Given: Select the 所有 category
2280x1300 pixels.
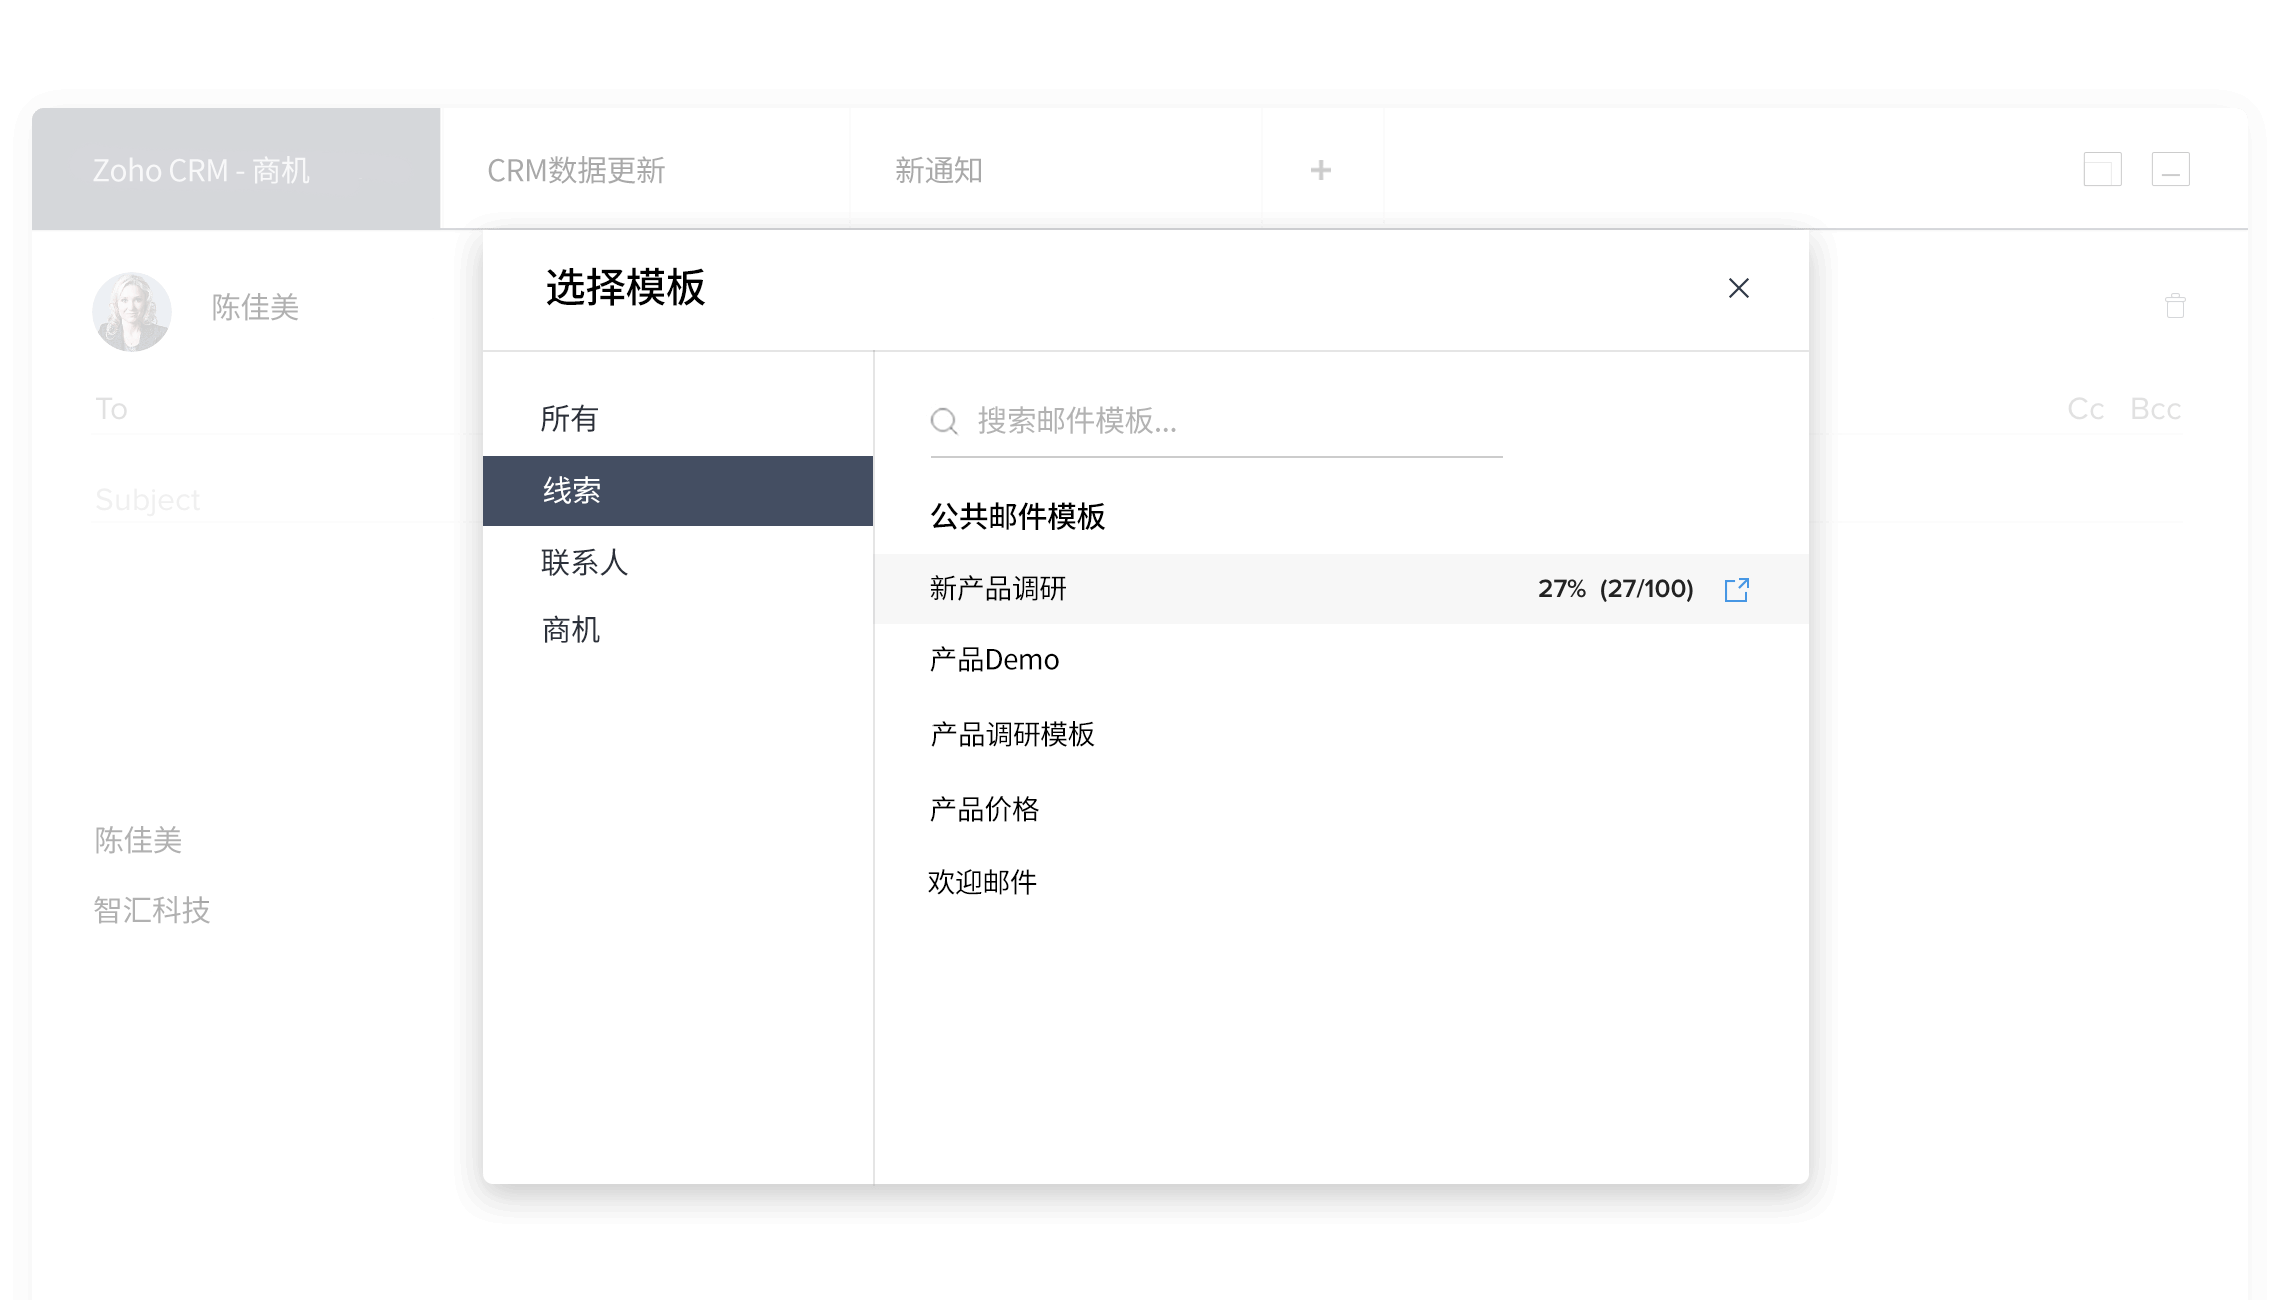Looking at the screenshot, I should tap(570, 419).
